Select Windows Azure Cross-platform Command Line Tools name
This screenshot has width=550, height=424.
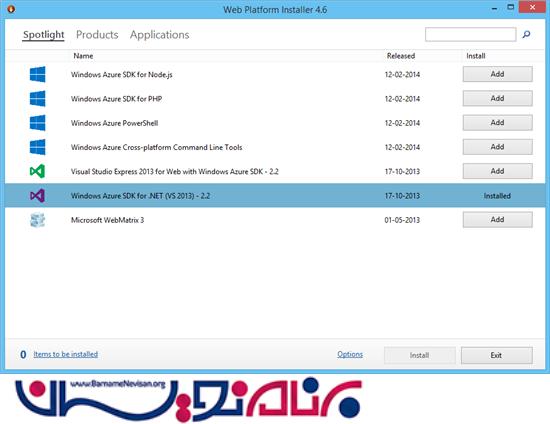[x=156, y=147]
